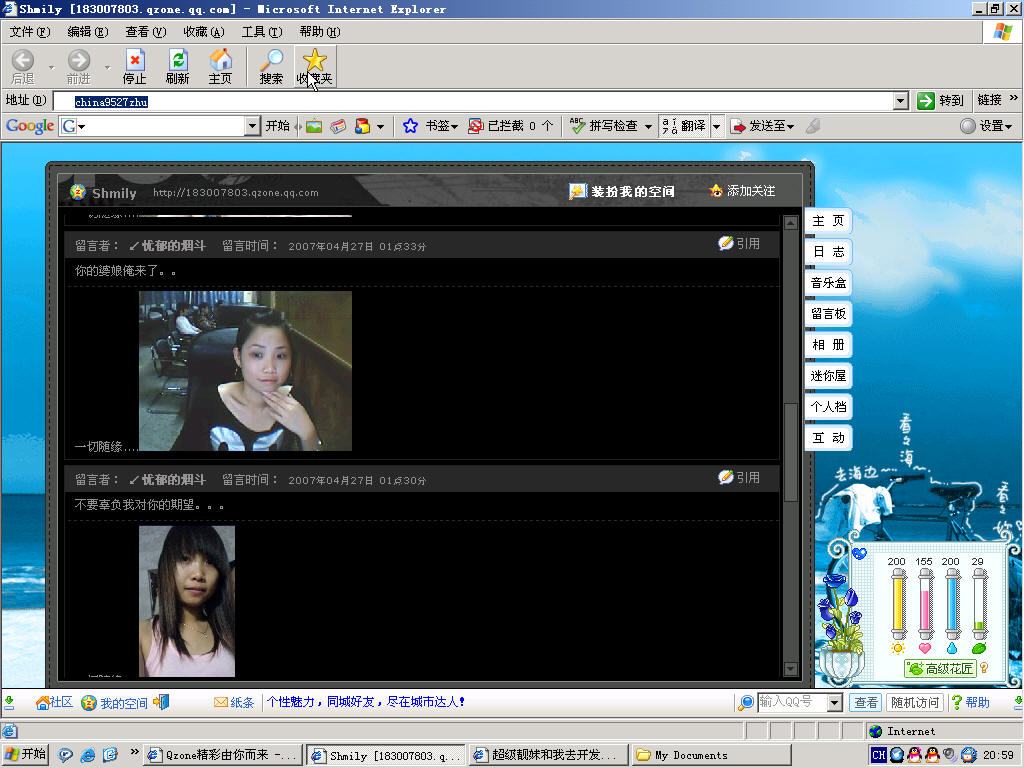
Task: Click the Google toolbar bookmarks star icon
Action: pyautogui.click(x=410, y=126)
